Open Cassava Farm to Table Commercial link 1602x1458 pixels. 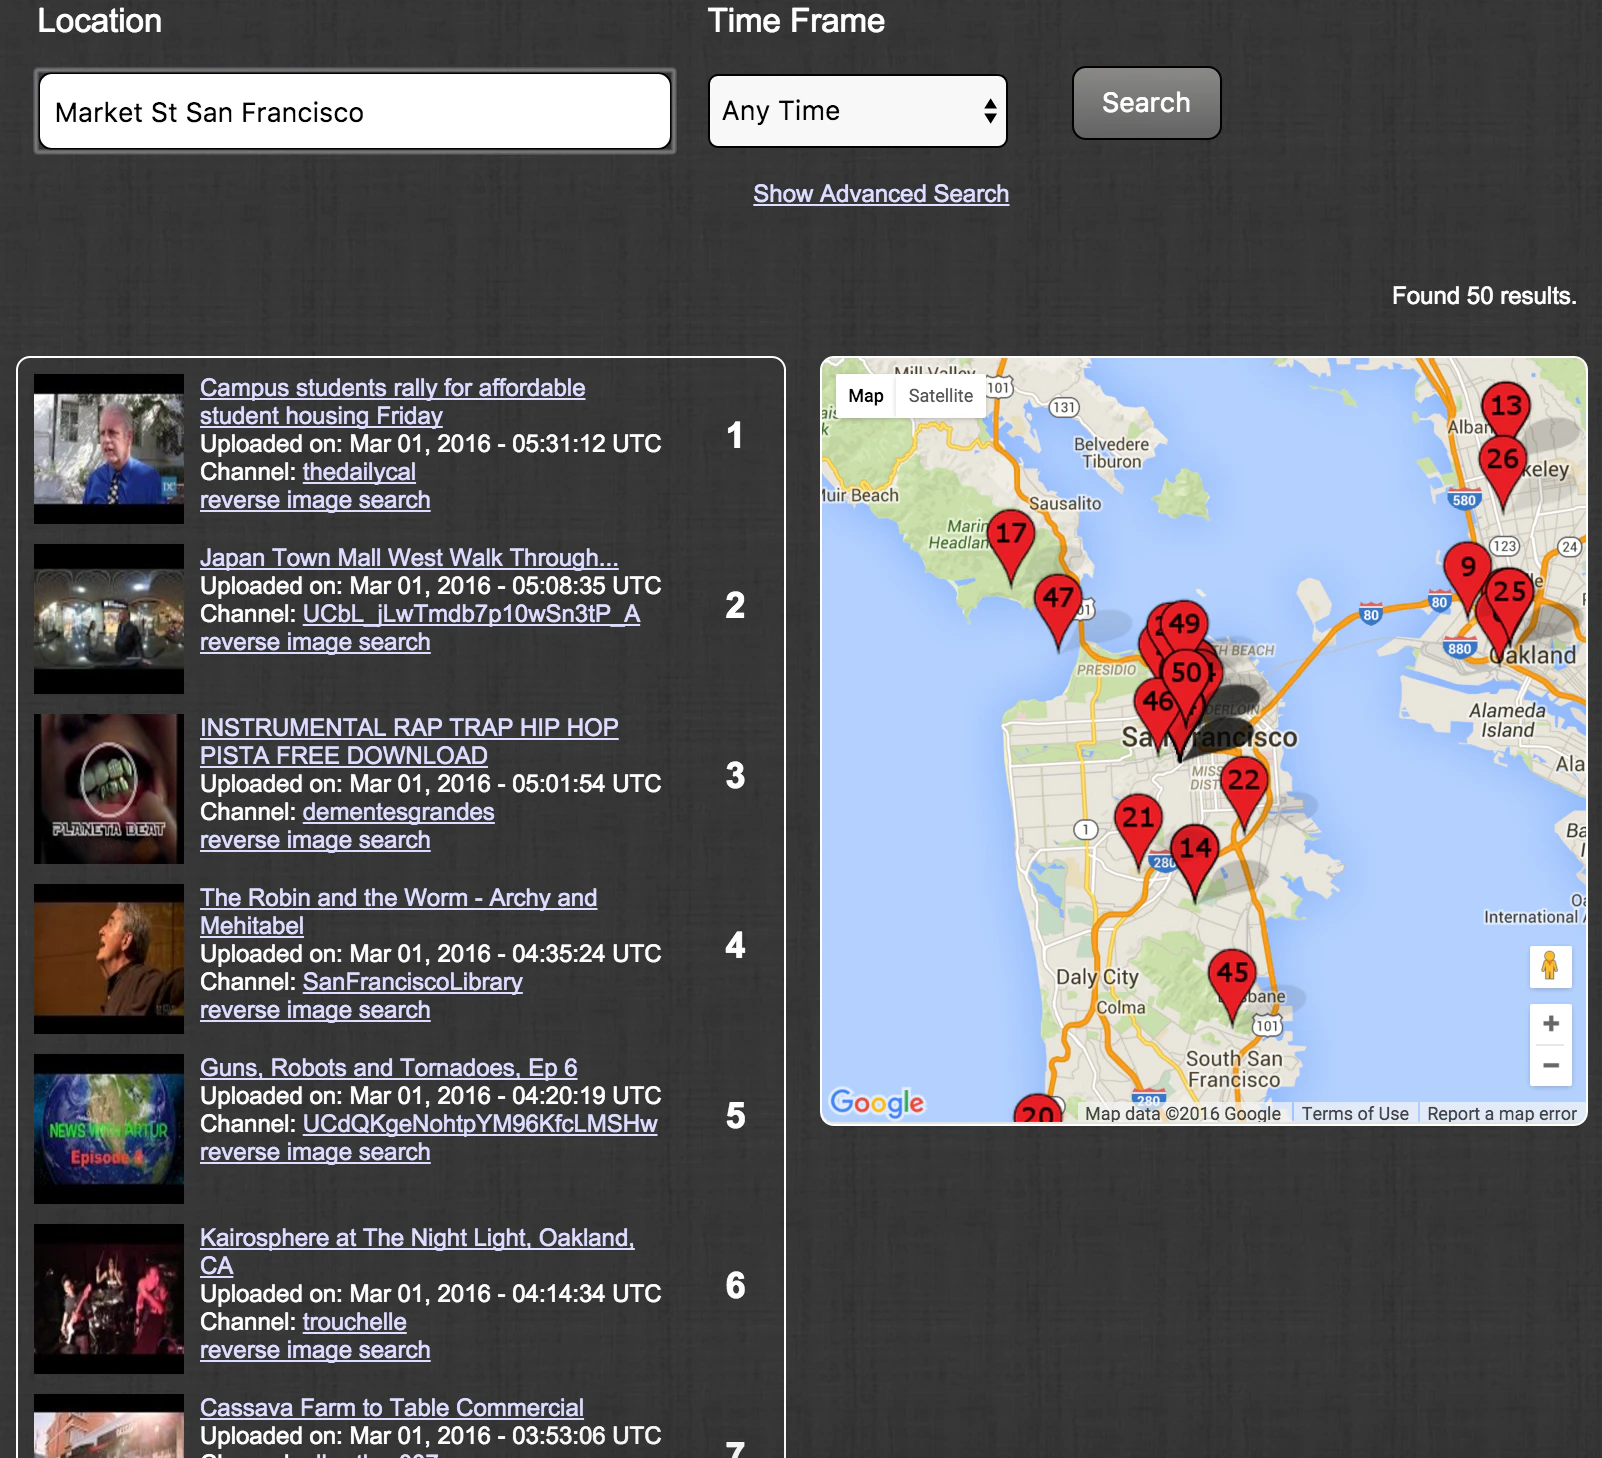pyautogui.click(x=392, y=1408)
